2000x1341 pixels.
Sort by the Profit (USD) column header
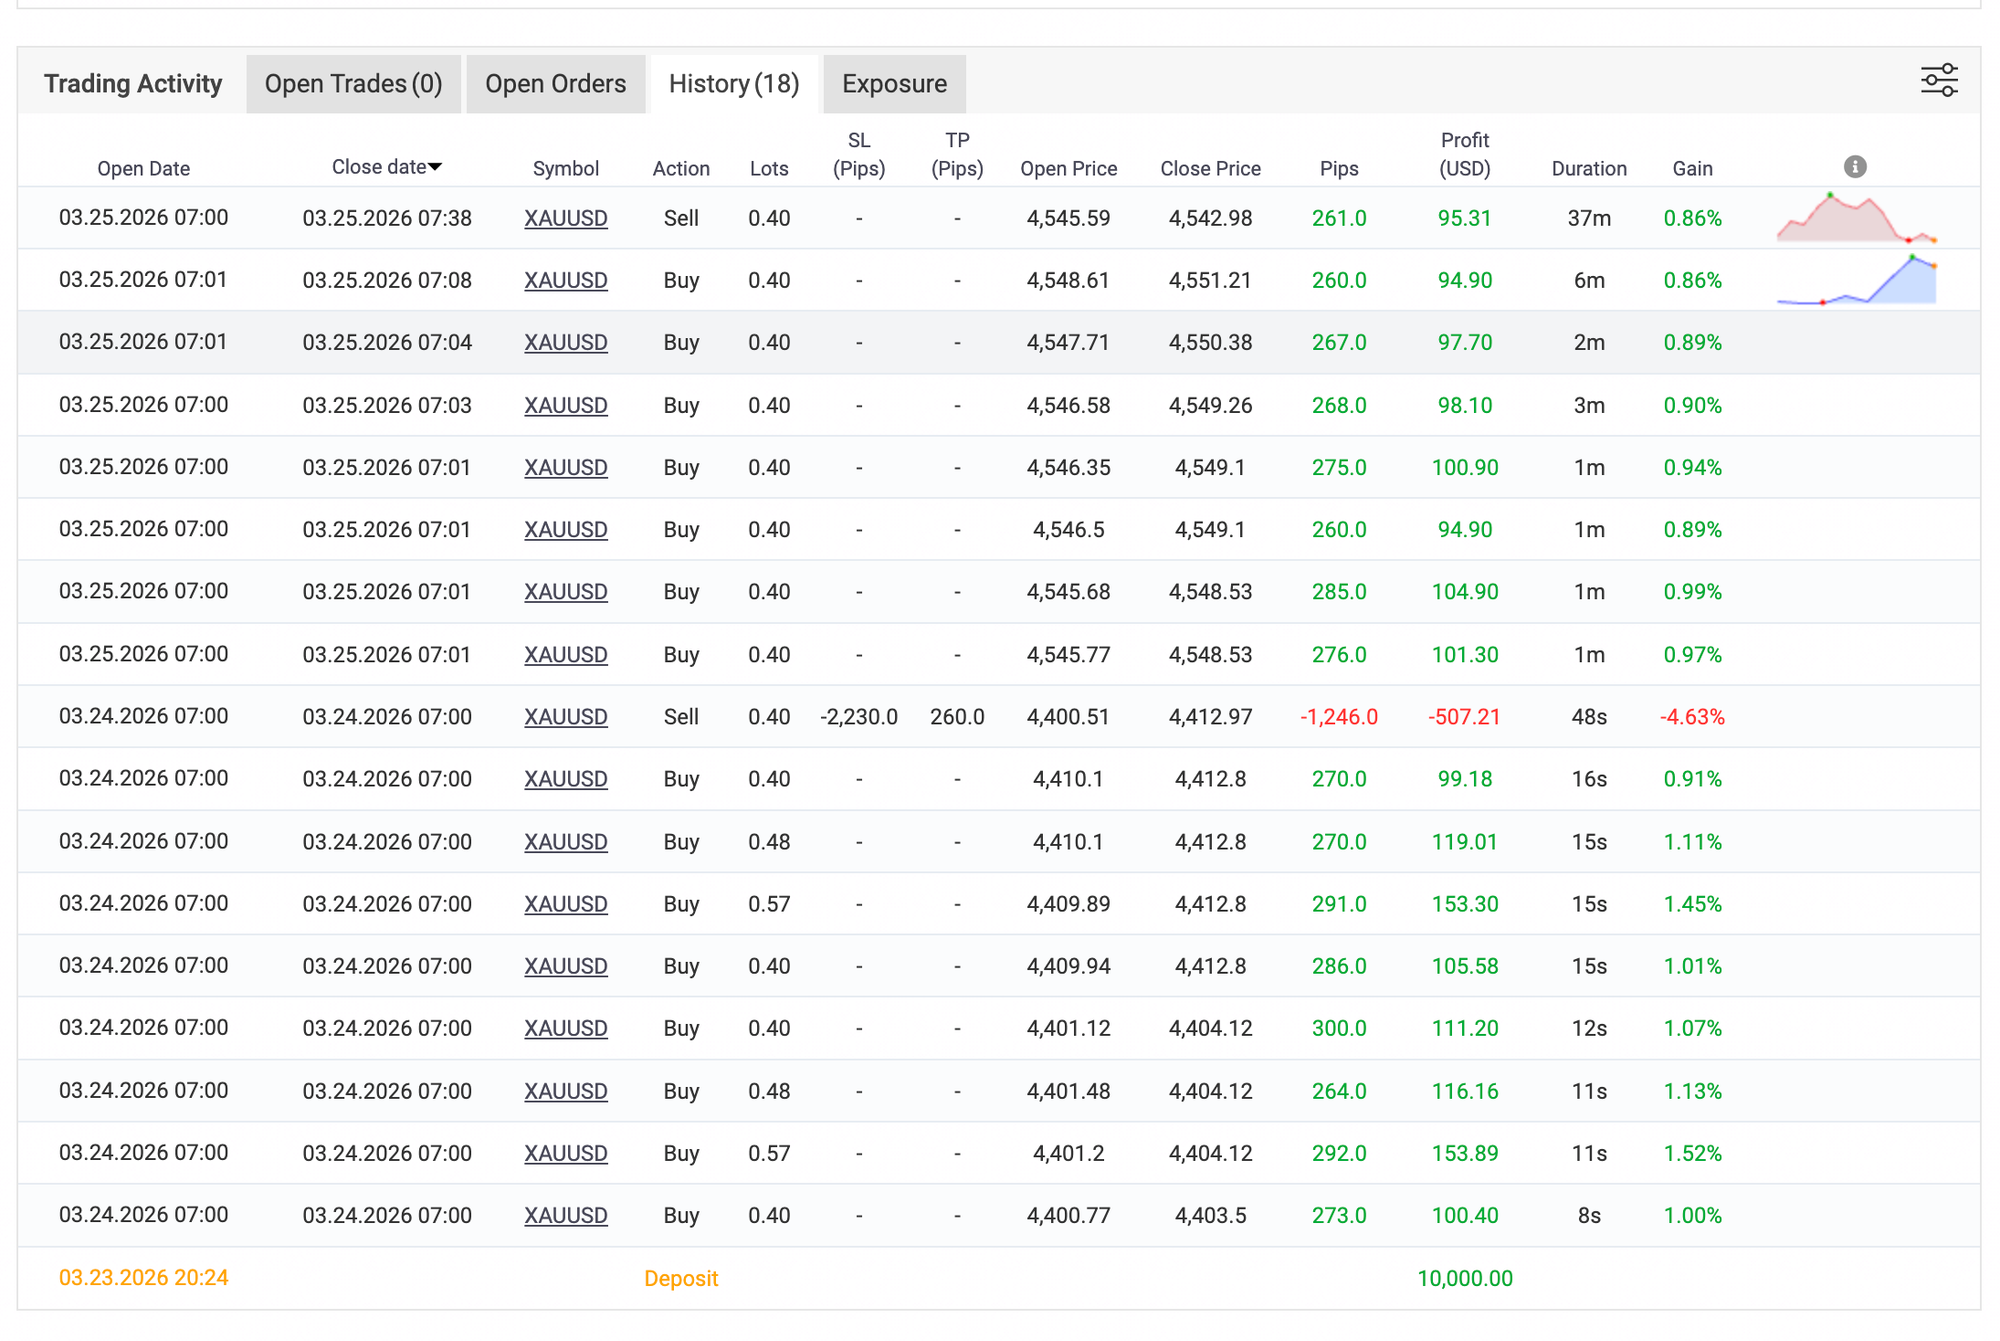(1464, 154)
